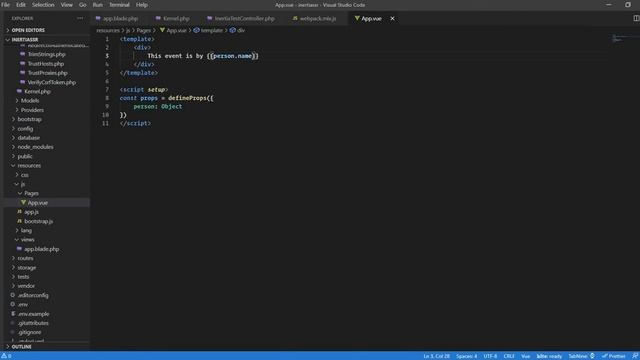Open .gitattributes file

pos(33,323)
